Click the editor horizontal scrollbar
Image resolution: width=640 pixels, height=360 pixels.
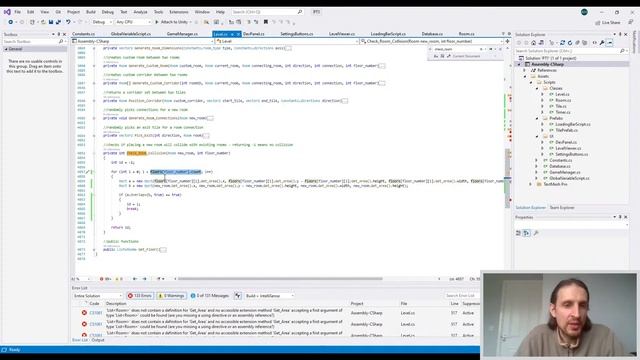pyautogui.click(x=280, y=279)
